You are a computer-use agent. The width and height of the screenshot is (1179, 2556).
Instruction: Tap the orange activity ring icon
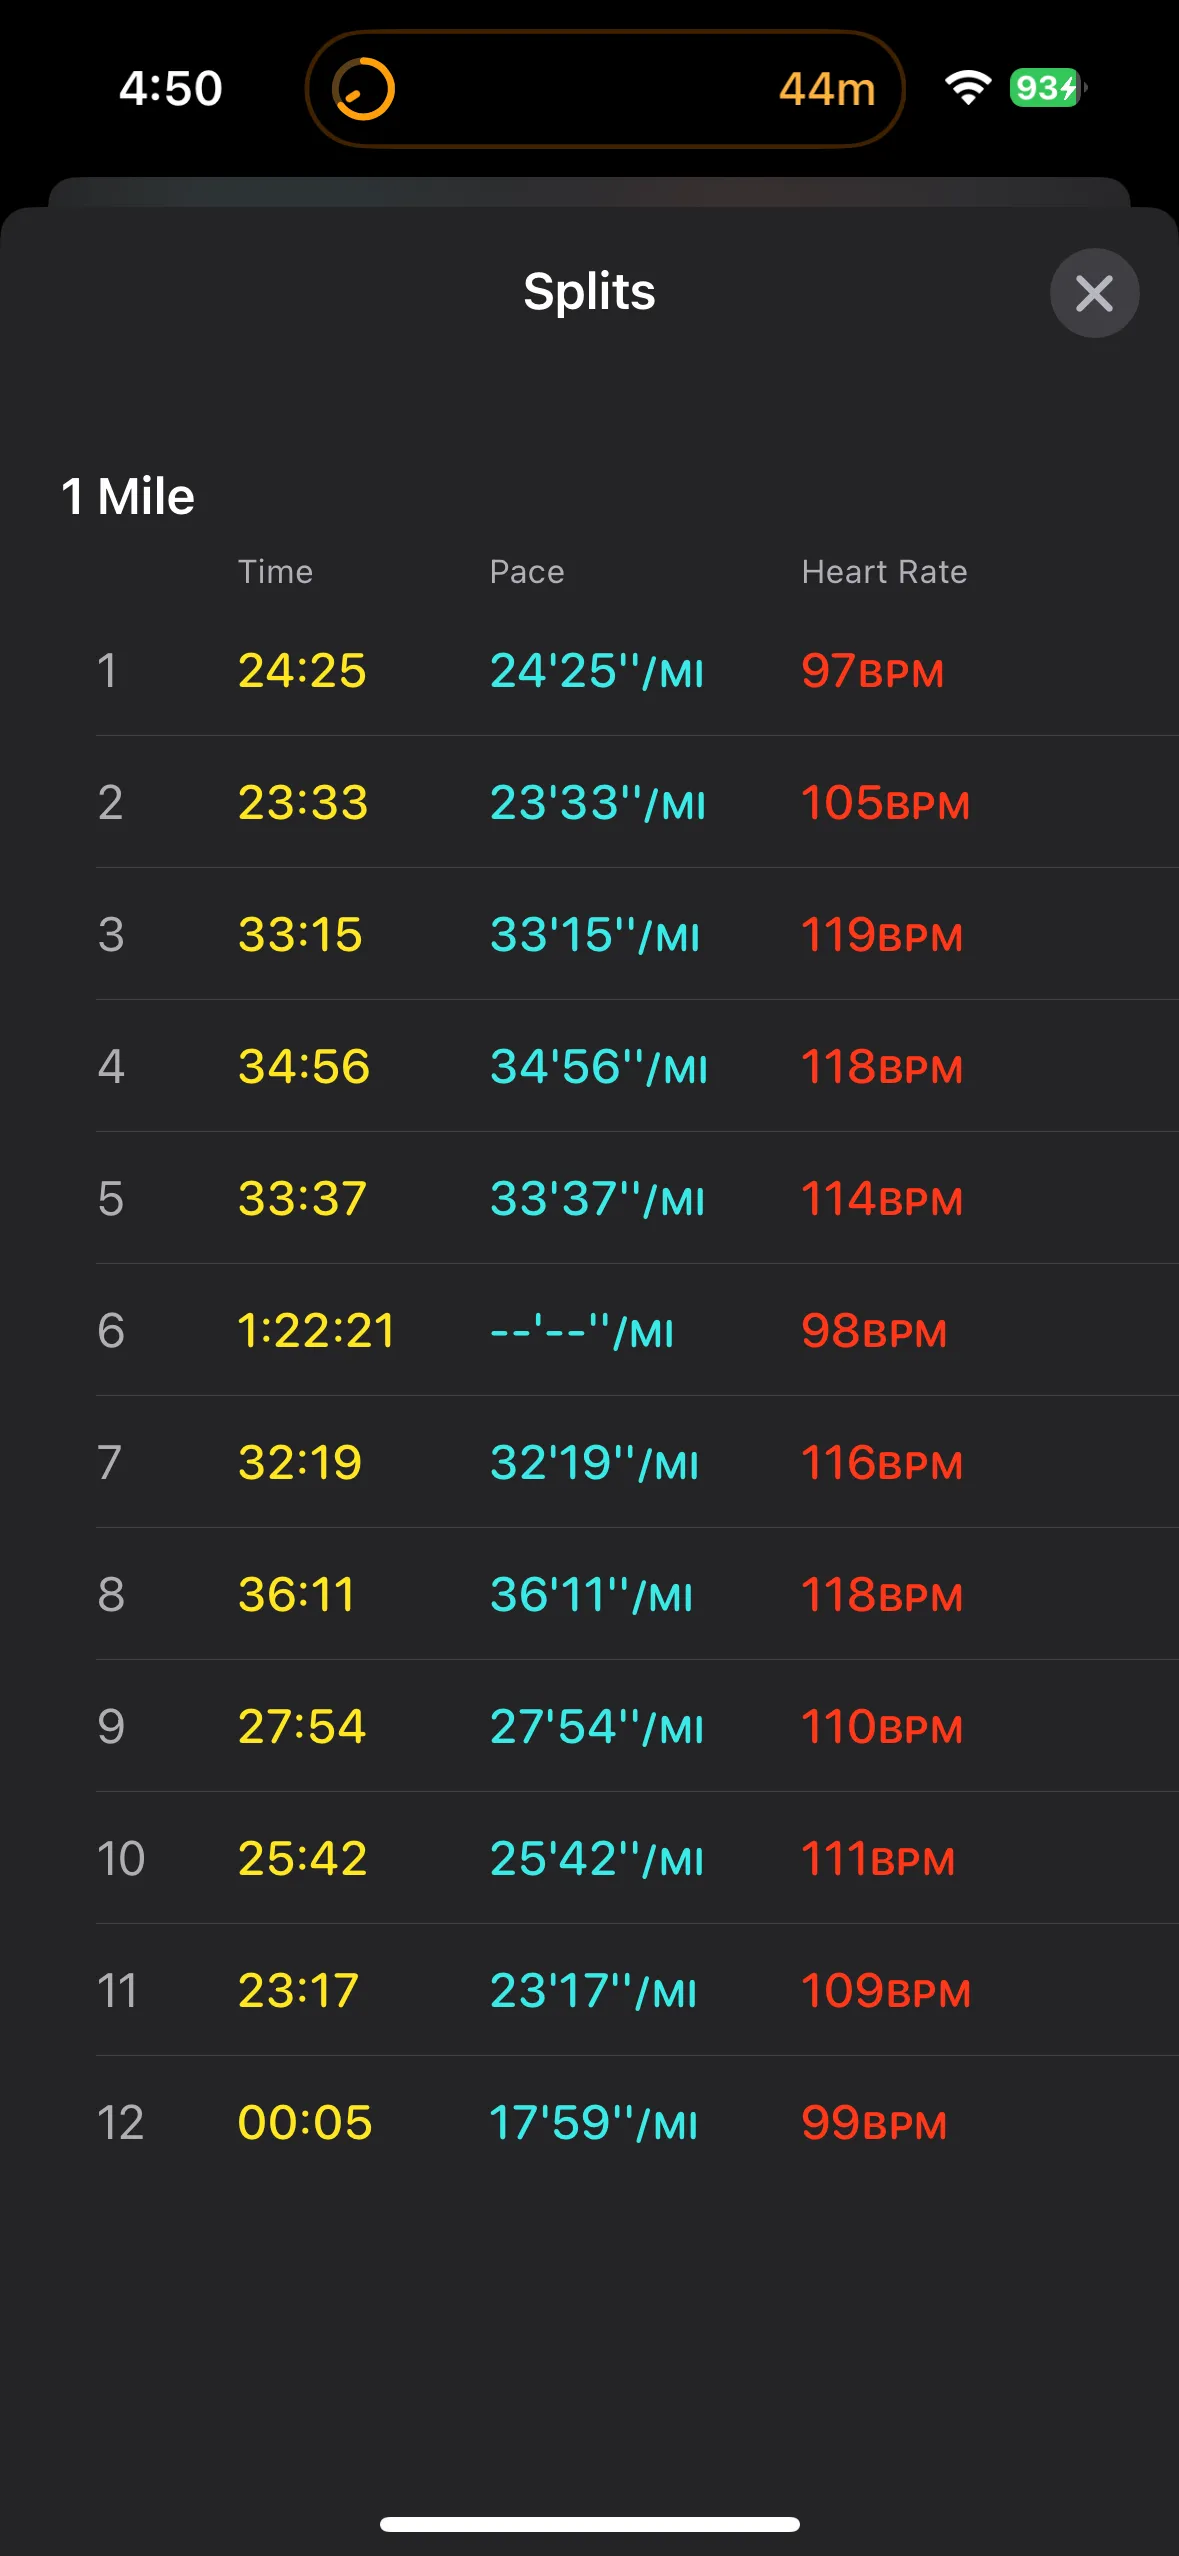point(363,89)
